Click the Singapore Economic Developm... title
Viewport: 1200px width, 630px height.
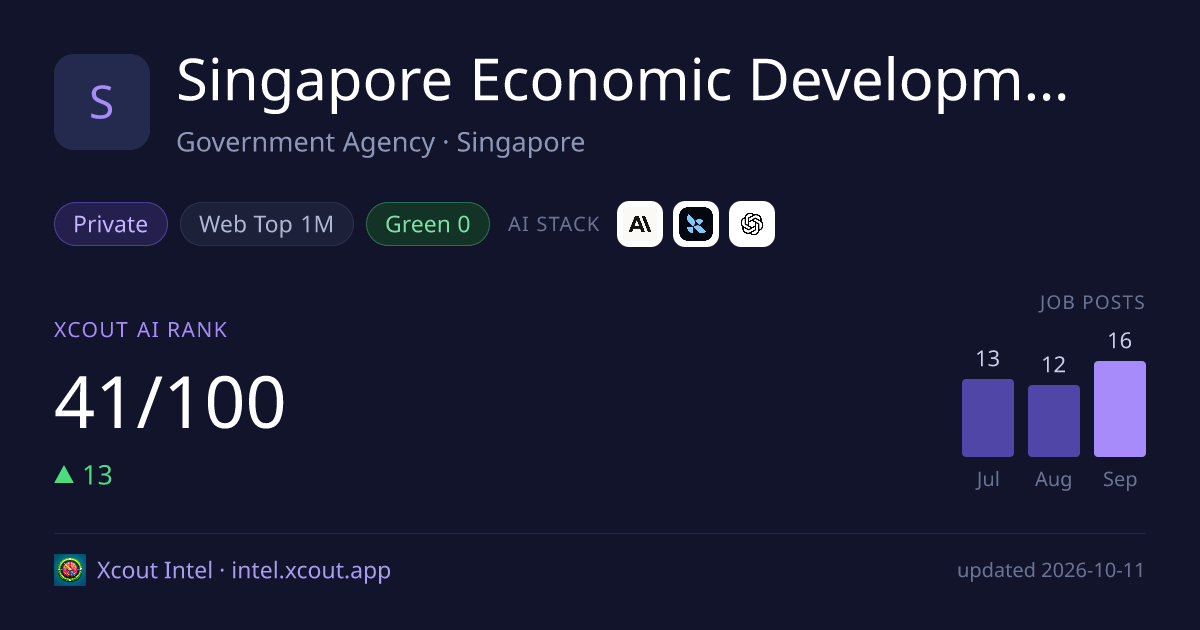pos(622,81)
